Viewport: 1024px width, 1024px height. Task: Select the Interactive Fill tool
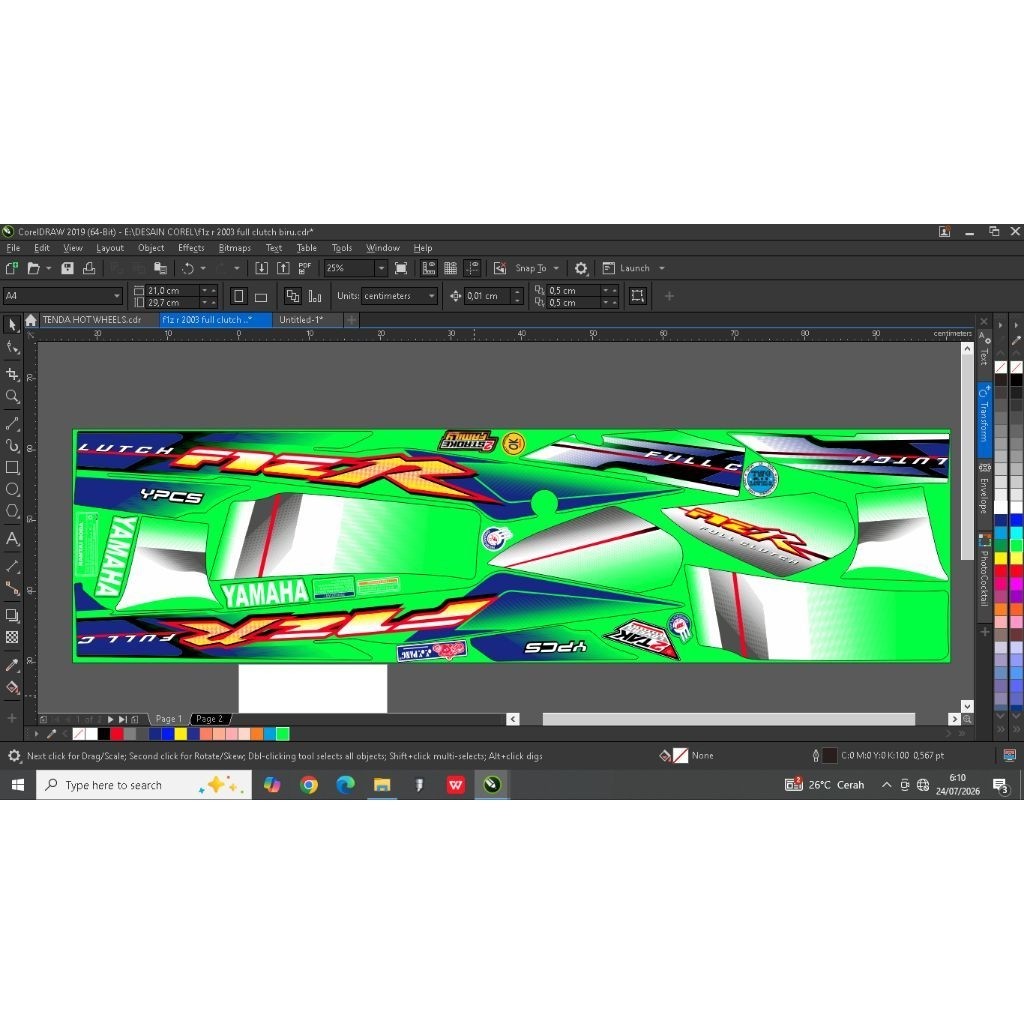(x=12, y=687)
